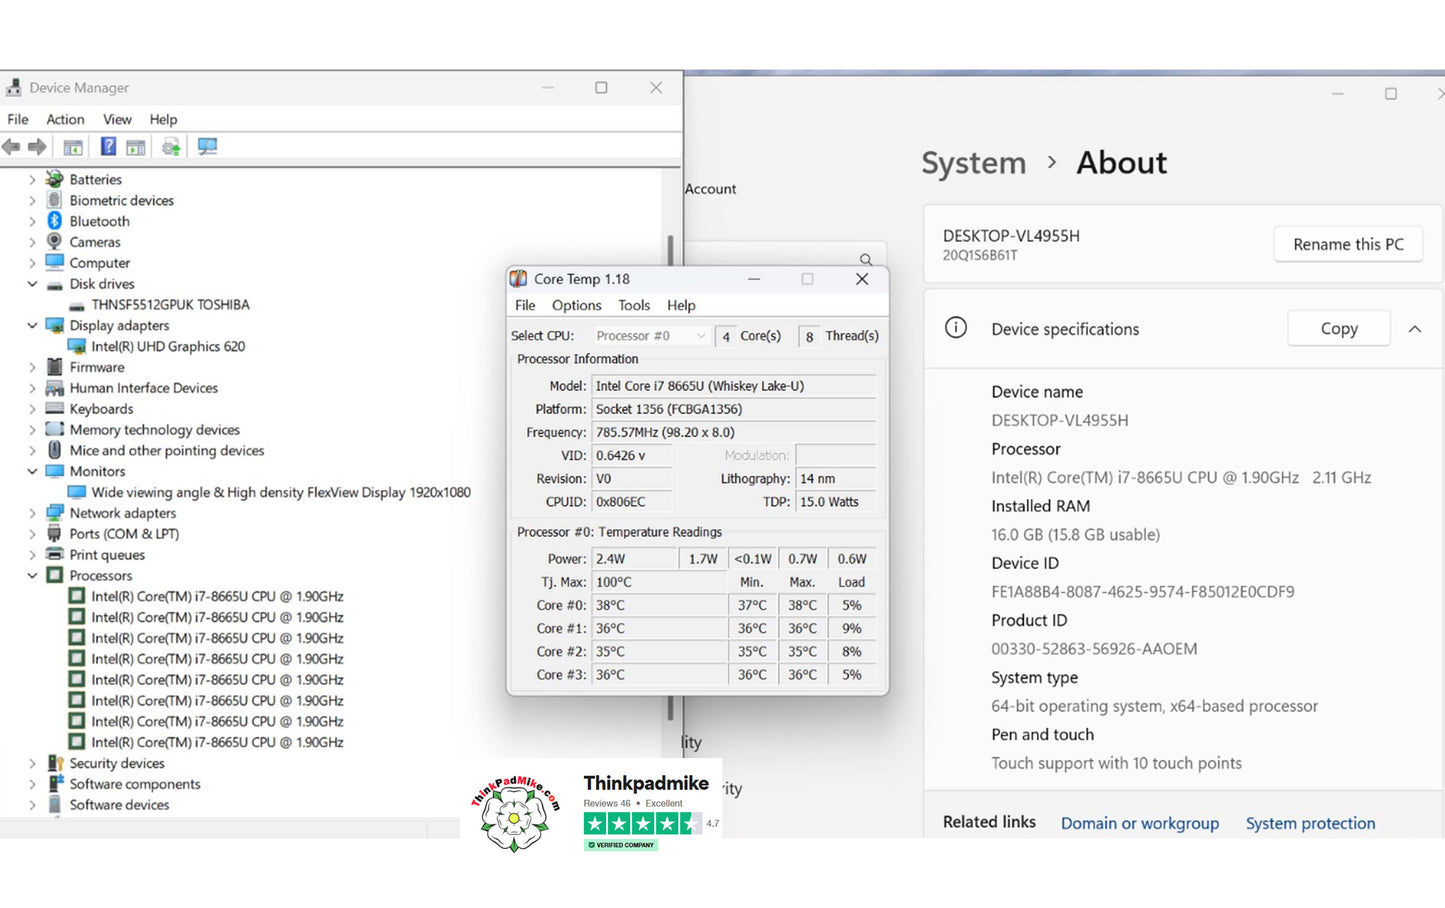The image size is (1445, 908).
Task: Toggle the Show/Hide Console Tree toolbar icon
Action: [x=73, y=147]
